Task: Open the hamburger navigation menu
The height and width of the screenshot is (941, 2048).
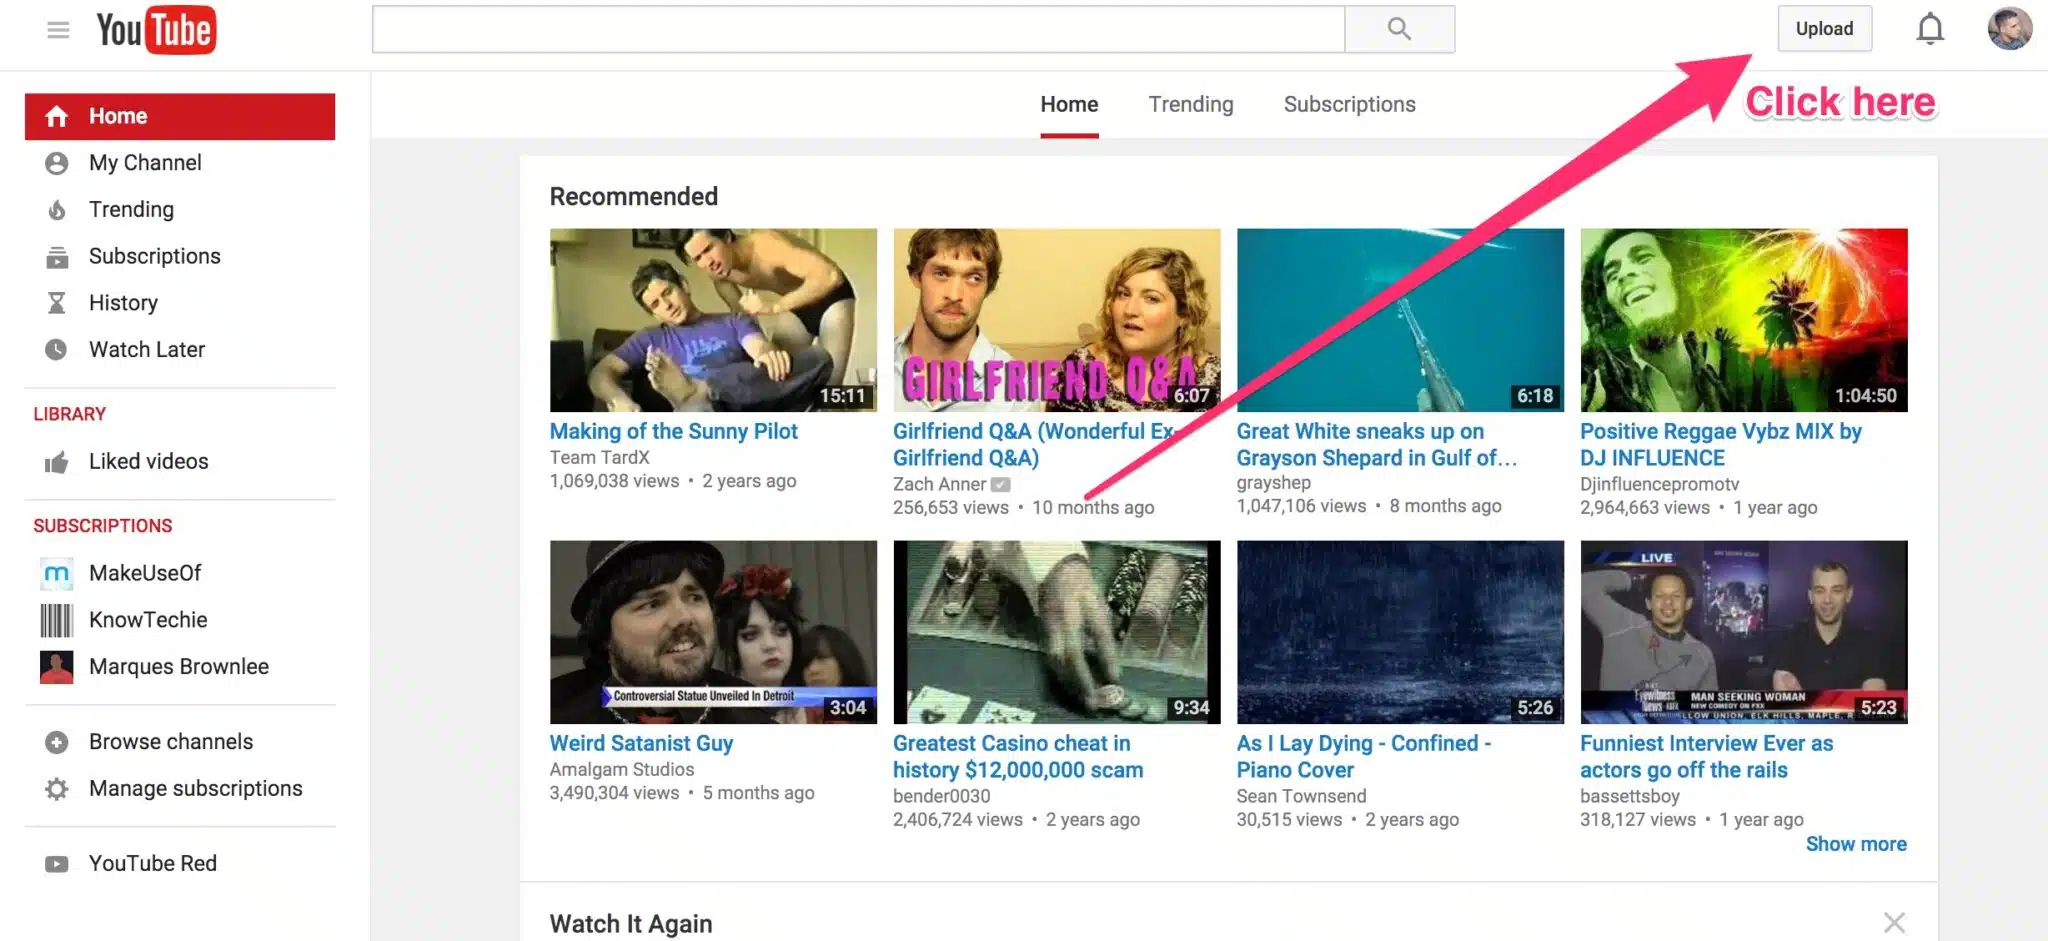Action: (58, 29)
